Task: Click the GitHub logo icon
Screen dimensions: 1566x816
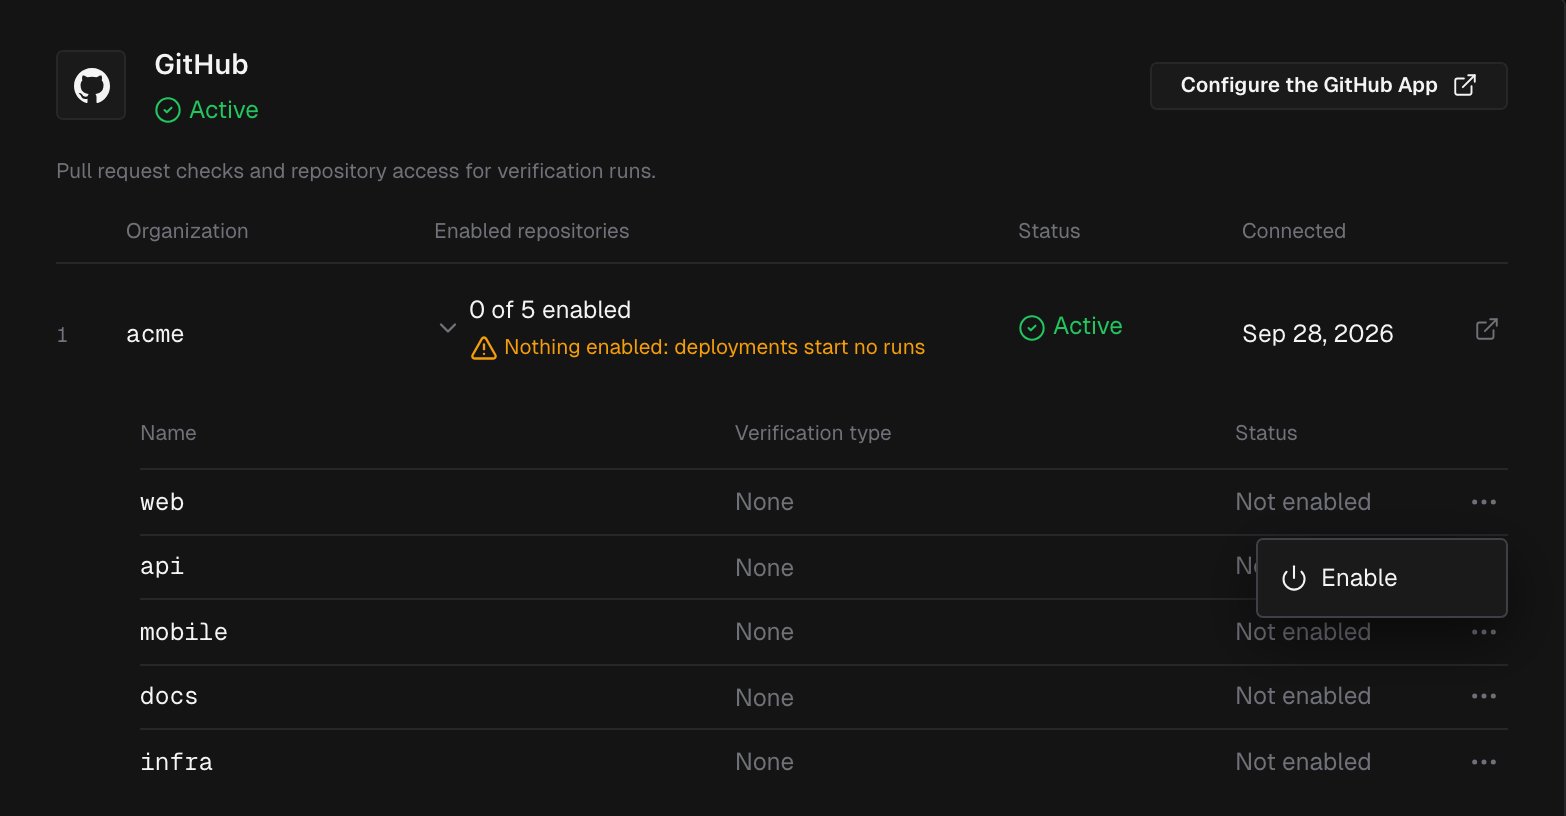Action: point(91,85)
